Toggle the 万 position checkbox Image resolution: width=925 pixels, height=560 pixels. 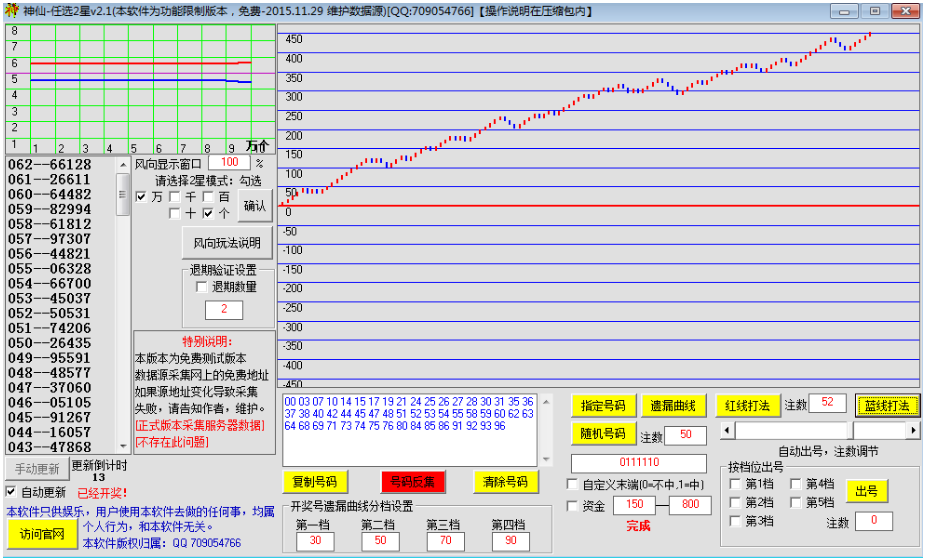tap(141, 197)
